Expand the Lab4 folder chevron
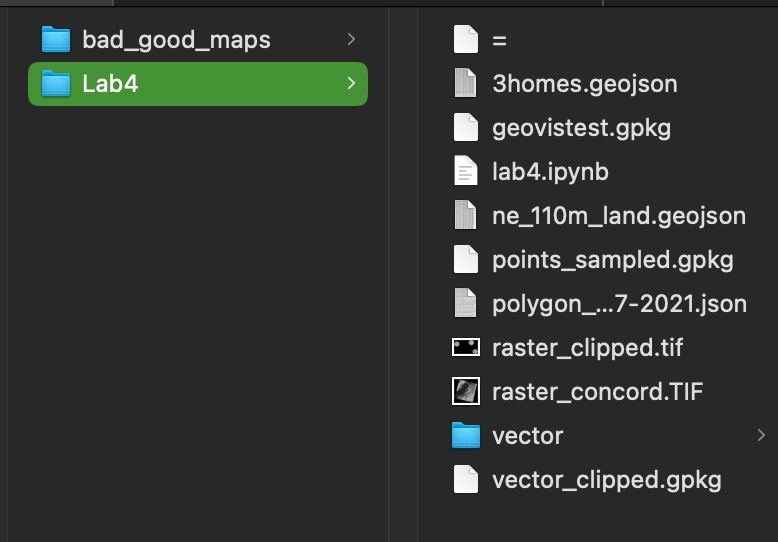The height and width of the screenshot is (542, 778). (351, 84)
